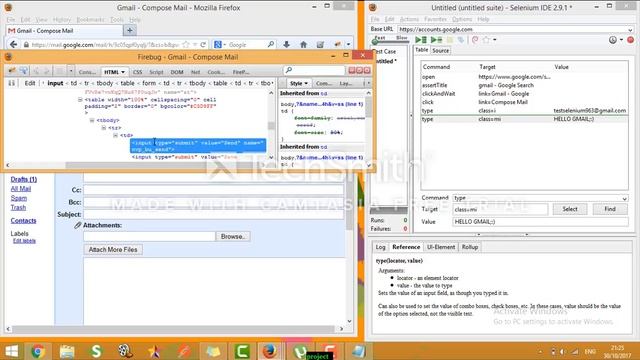Go back in Firefox navigation
The height and width of the screenshot is (360, 640).
pos(13,44)
